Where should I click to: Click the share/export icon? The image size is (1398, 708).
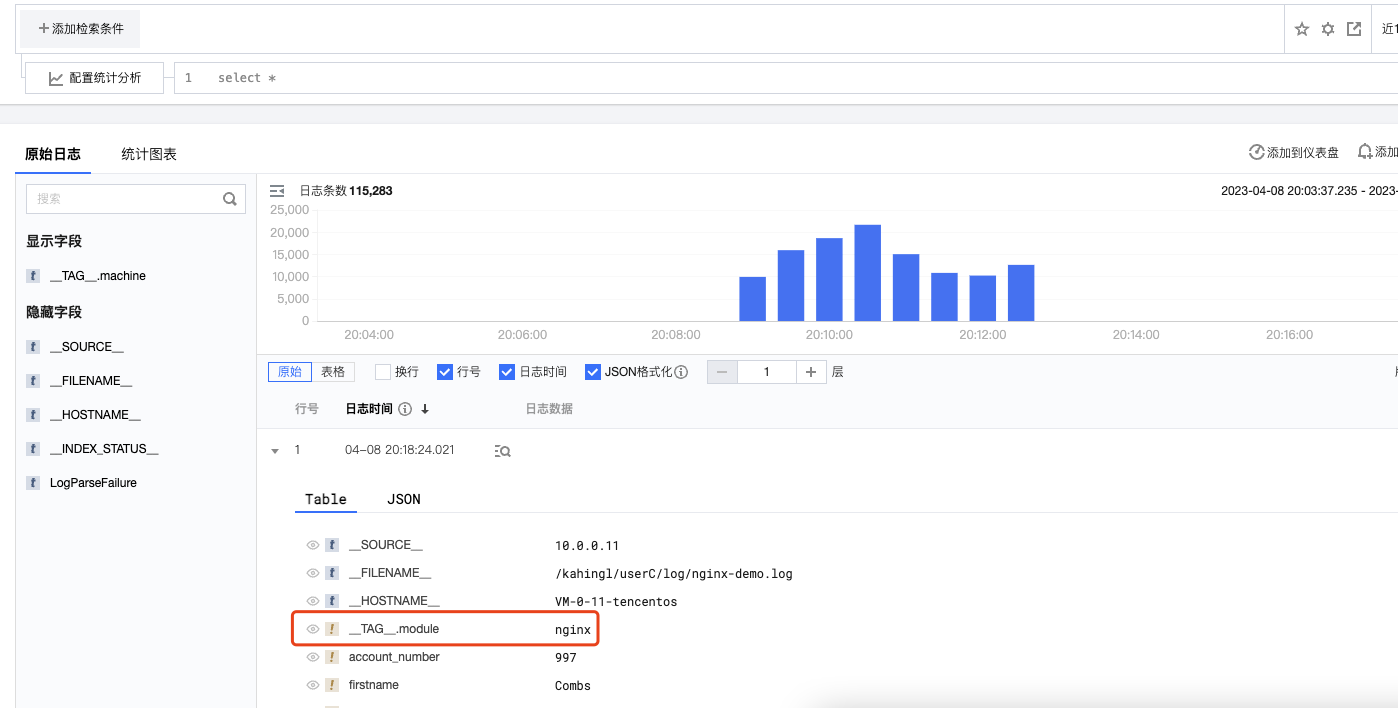coord(1354,29)
